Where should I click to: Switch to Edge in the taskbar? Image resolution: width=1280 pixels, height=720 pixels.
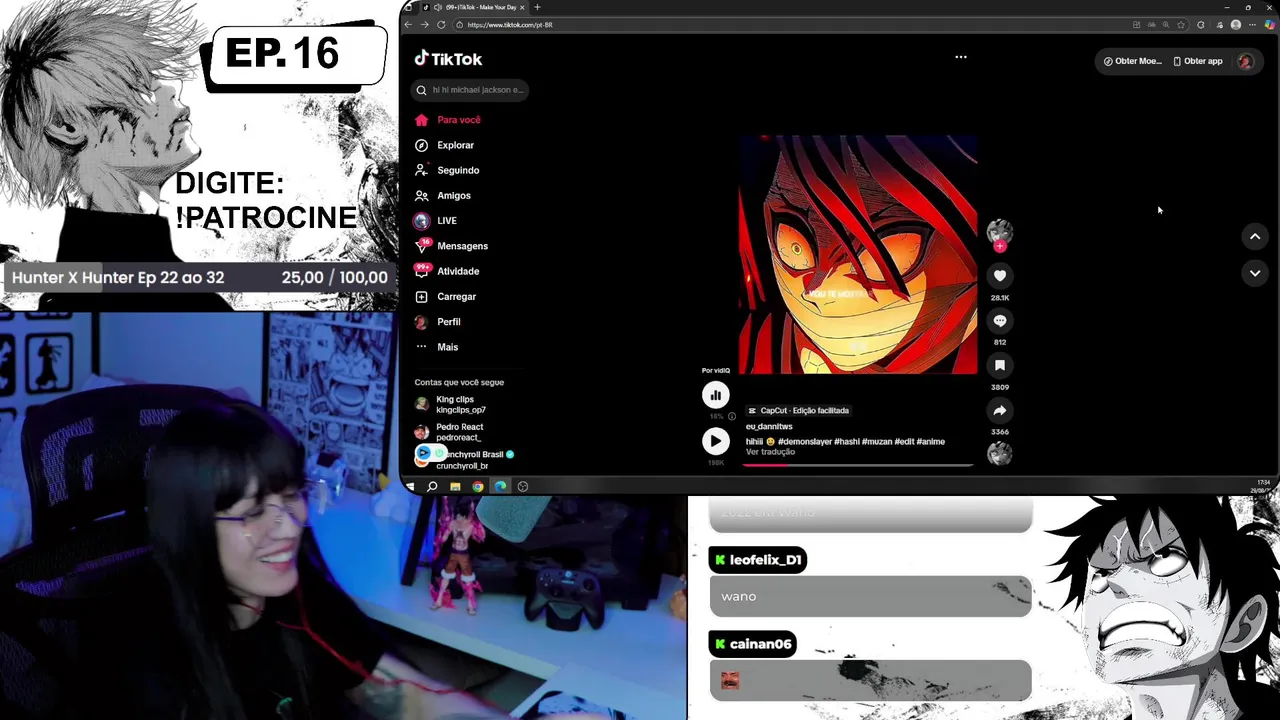(x=500, y=486)
